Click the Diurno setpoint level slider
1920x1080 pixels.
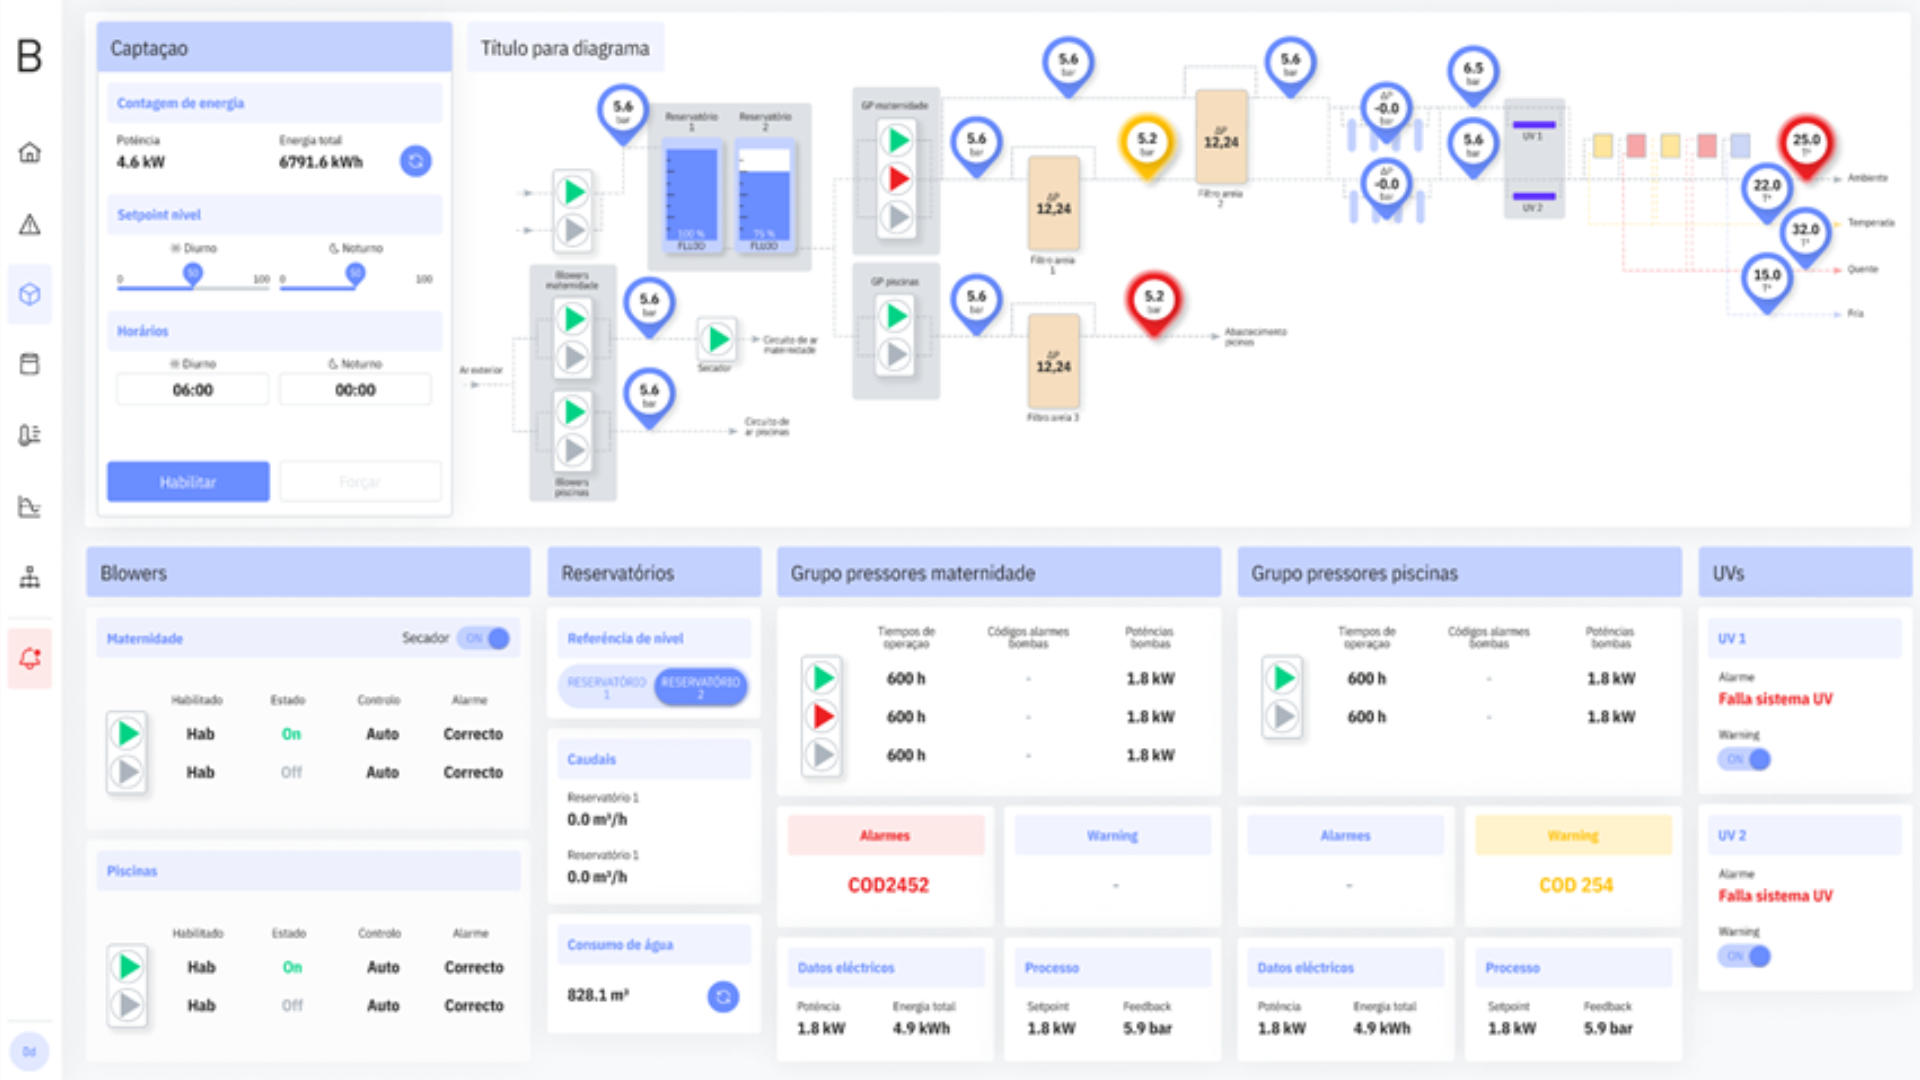(x=192, y=274)
